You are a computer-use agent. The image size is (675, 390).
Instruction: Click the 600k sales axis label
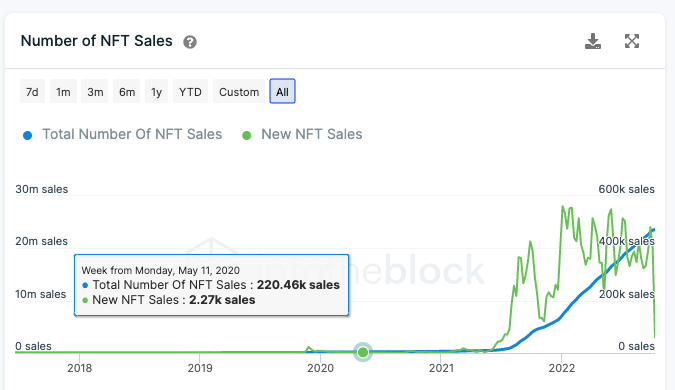626,189
